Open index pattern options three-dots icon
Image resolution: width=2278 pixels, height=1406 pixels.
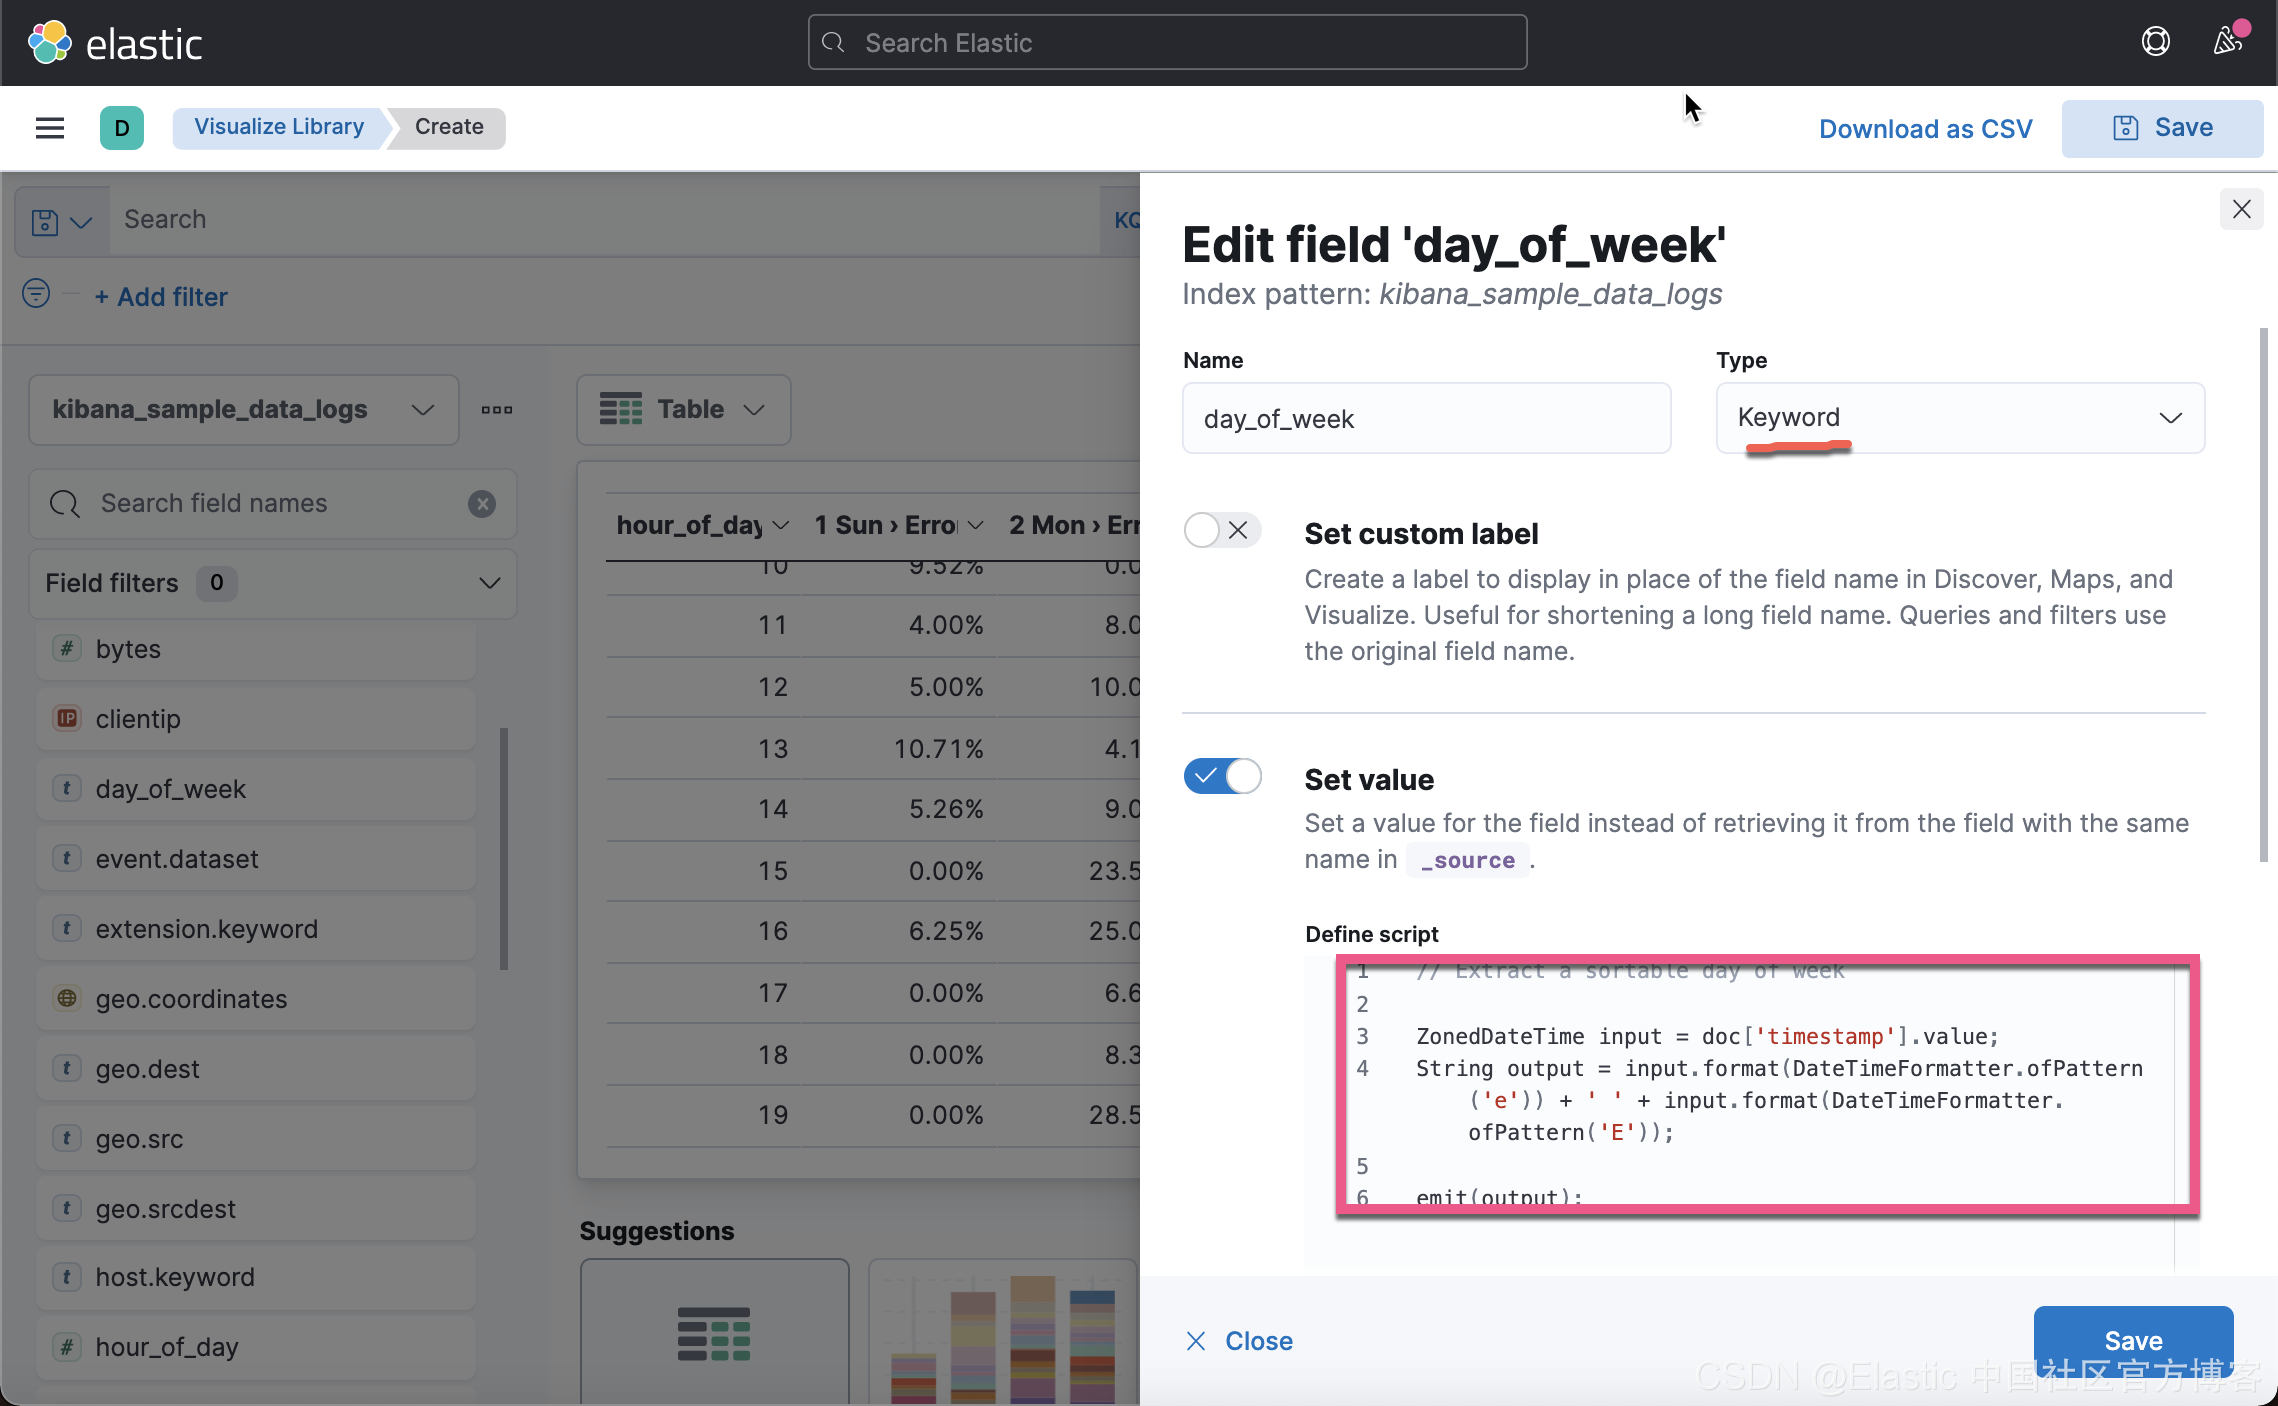pyautogui.click(x=497, y=410)
